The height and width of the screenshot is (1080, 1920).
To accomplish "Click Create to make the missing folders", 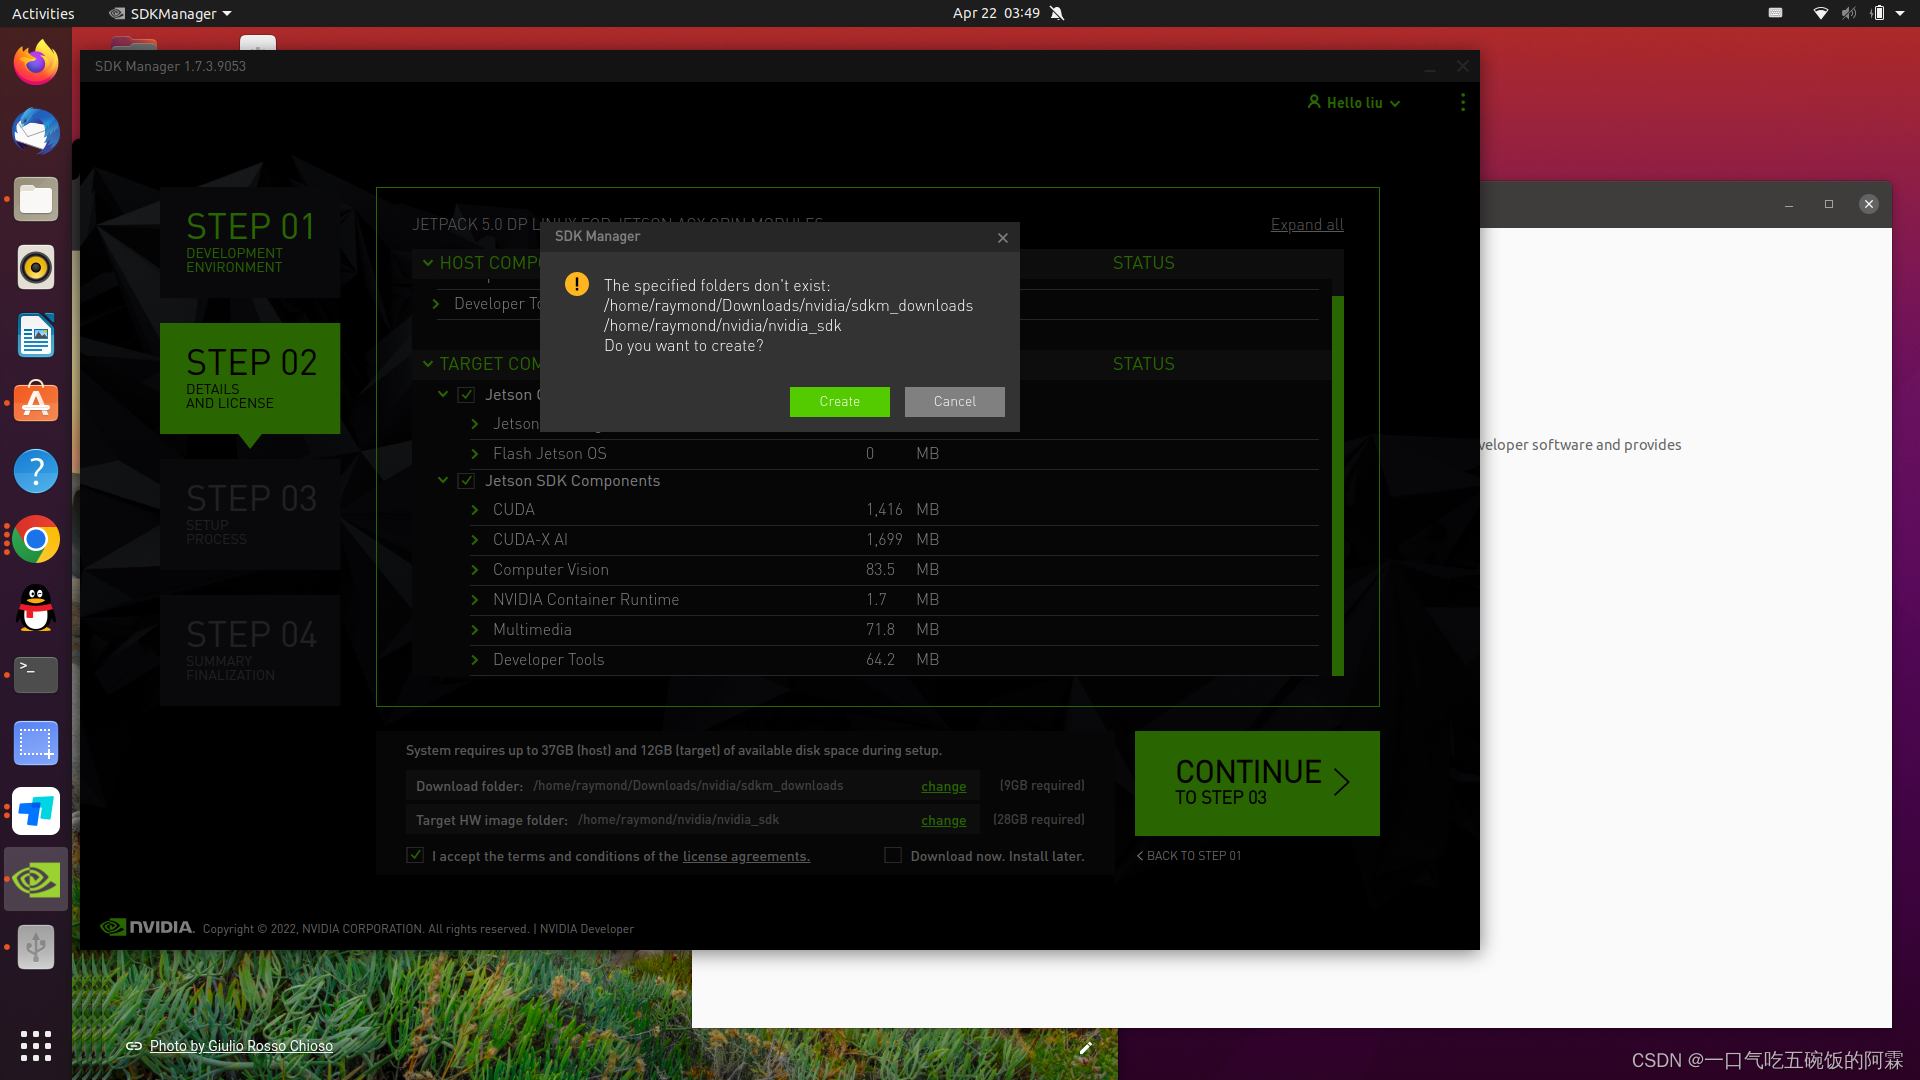I will pos(840,401).
